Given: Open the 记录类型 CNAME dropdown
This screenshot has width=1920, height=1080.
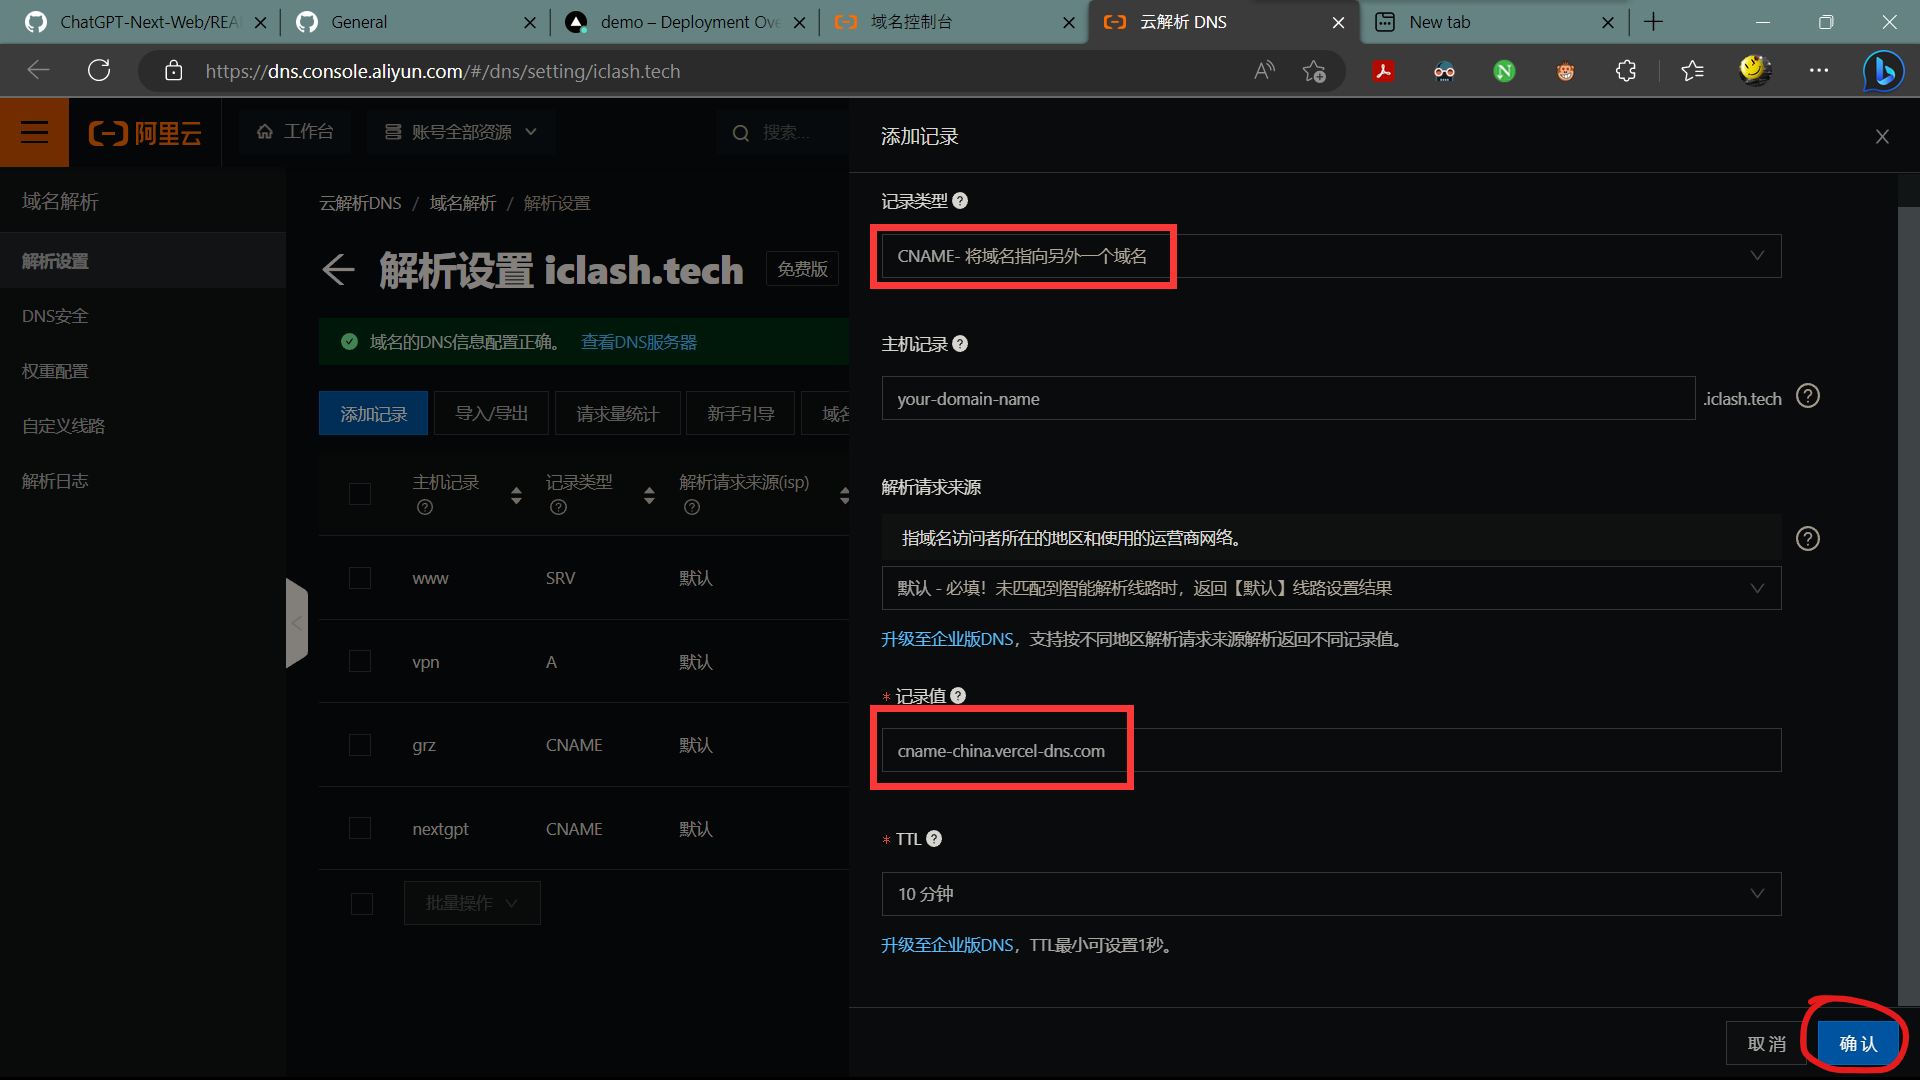Looking at the screenshot, I should tap(1330, 257).
